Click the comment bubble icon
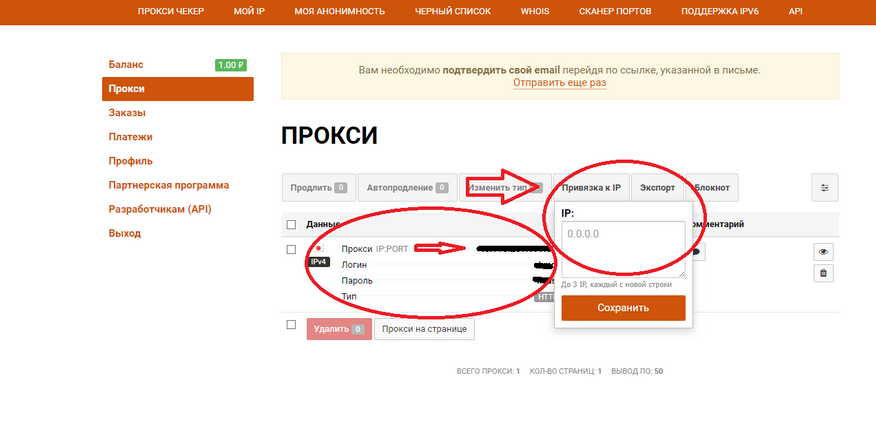Screen dimensions: 876x425 coord(698,252)
